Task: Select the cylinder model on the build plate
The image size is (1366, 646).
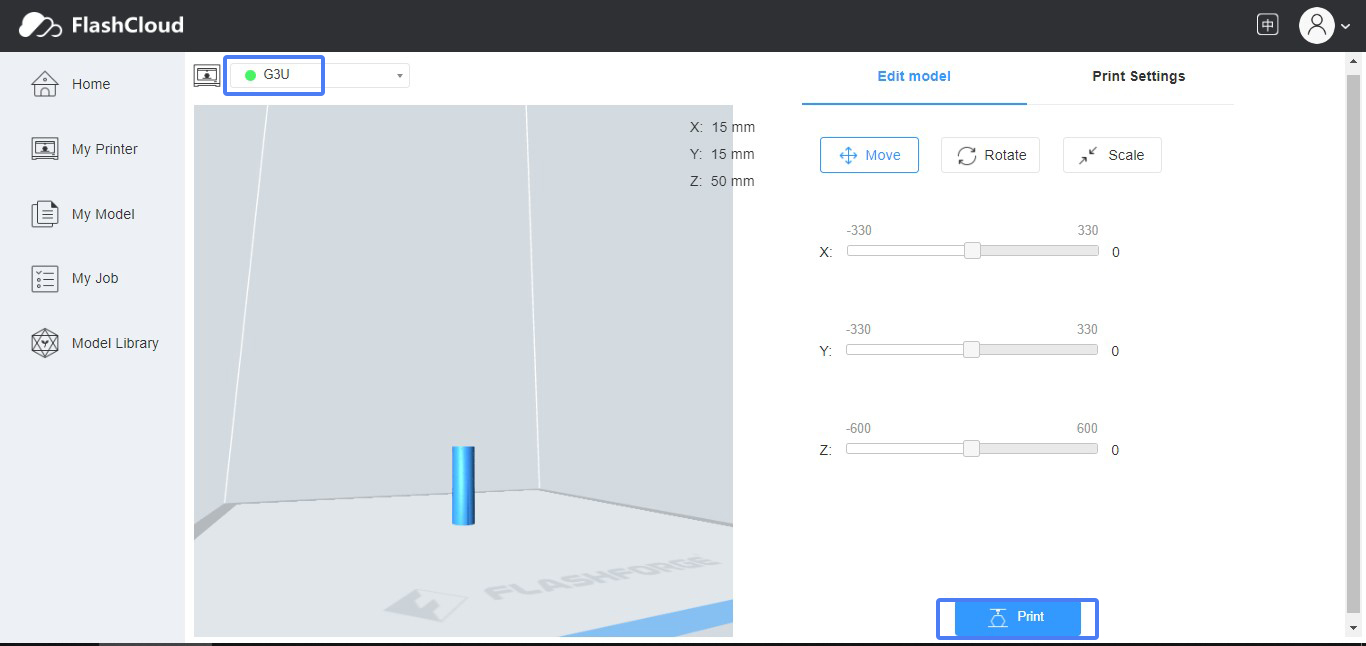Action: [x=461, y=485]
